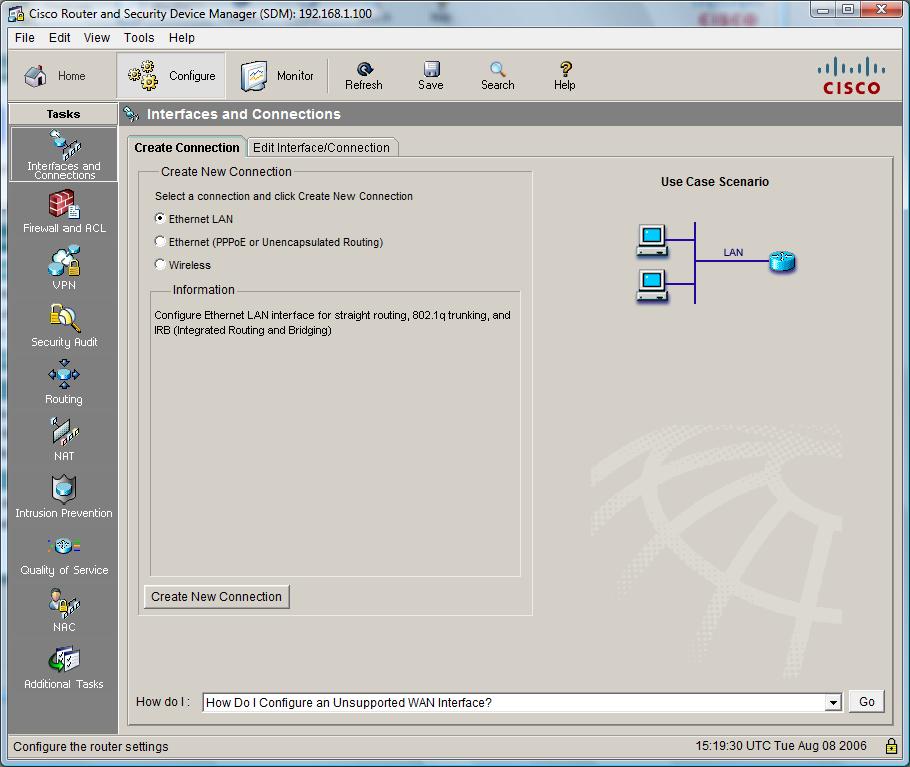Open the Firewall and ACL task
This screenshot has height=767, width=910.
coord(64,212)
